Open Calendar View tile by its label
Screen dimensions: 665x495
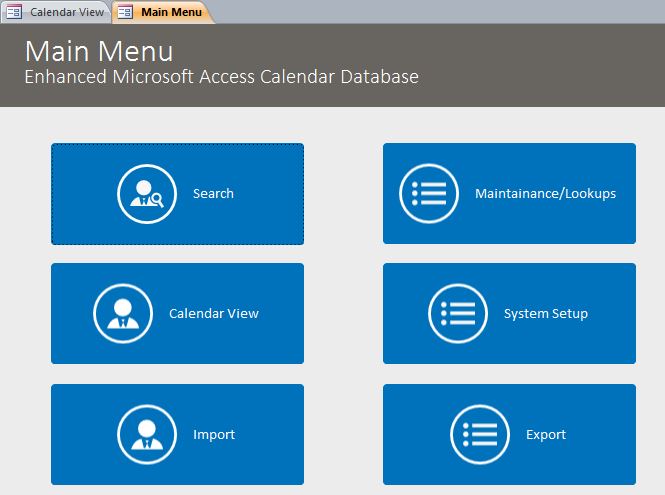point(214,313)
